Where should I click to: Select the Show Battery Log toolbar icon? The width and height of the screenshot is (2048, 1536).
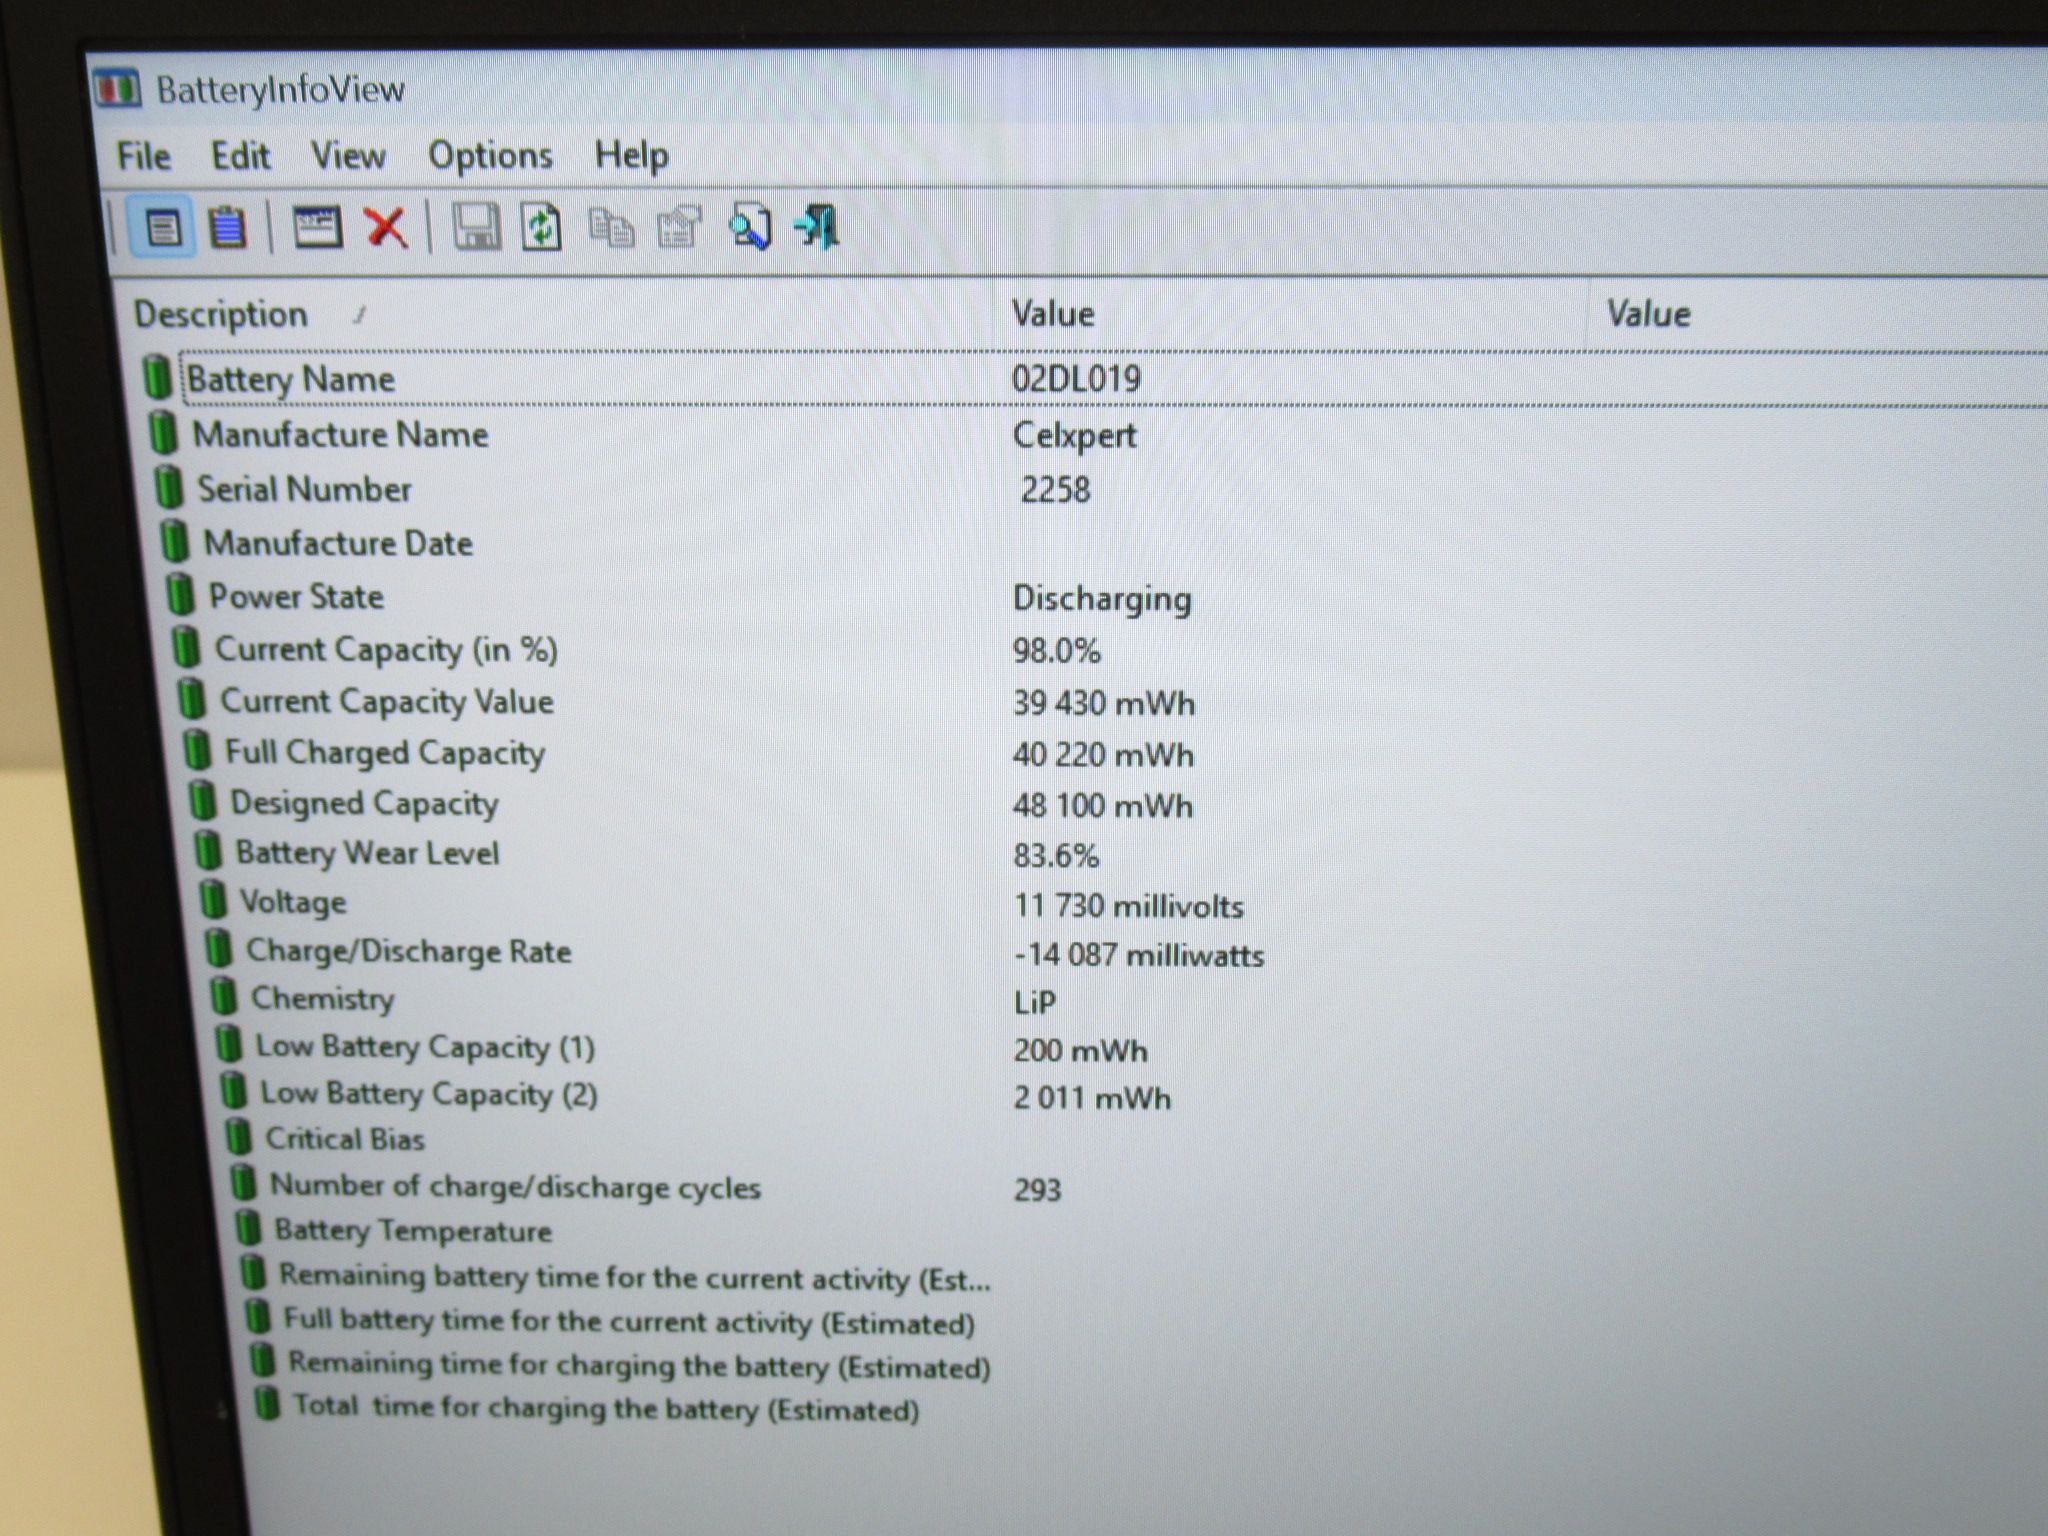tap(227, 228)
